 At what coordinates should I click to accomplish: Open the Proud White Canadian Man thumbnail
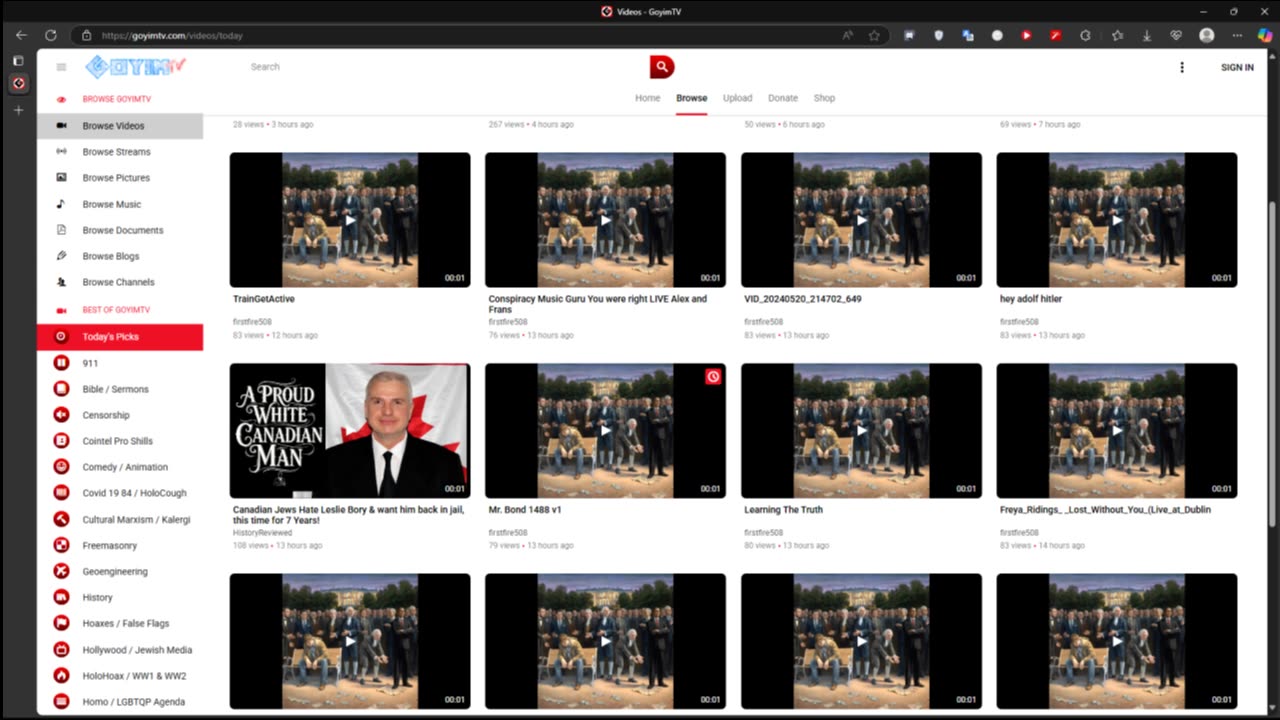(x=350, y=431)
